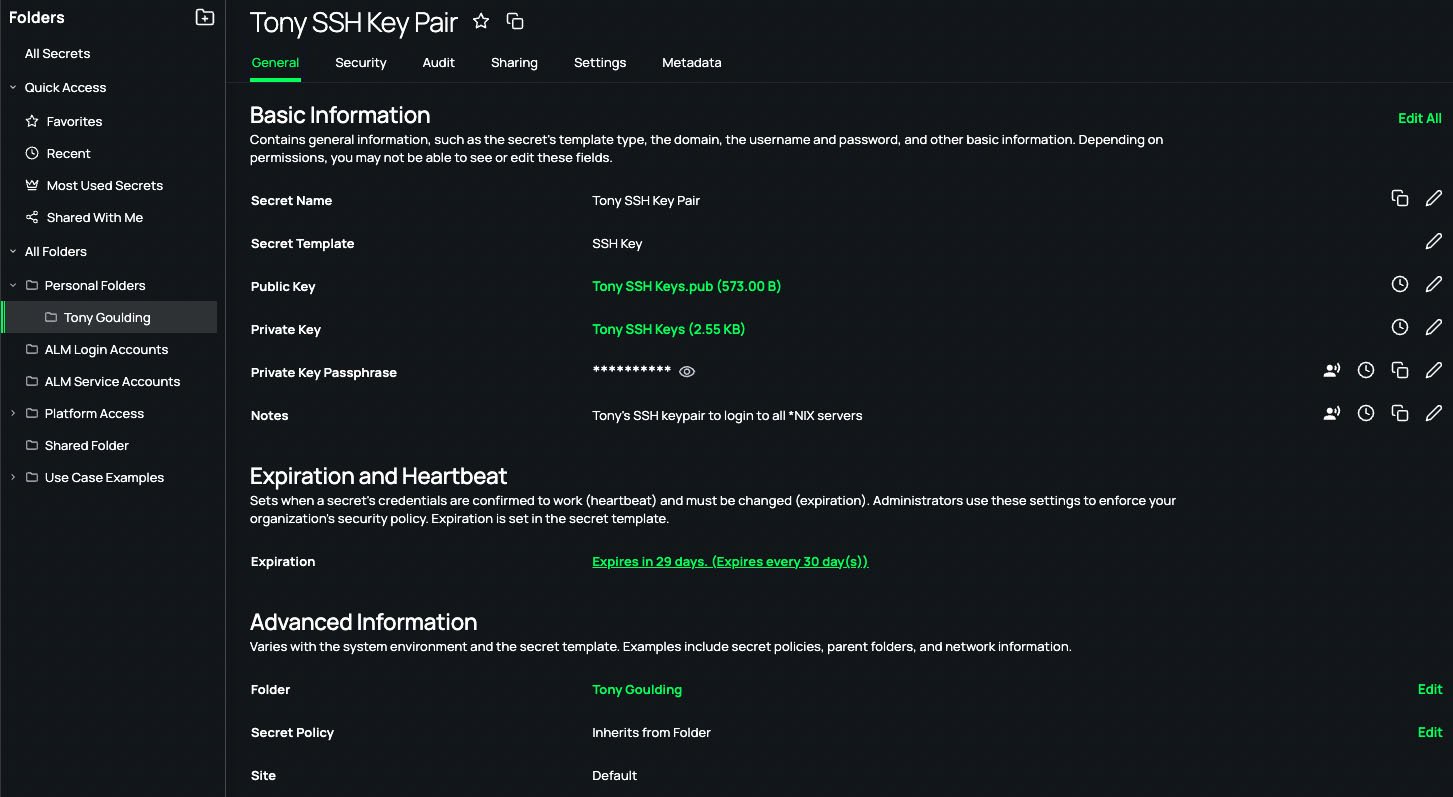This screenshot has width=1453, height=797.
Task: Copy the Secret Name value
Action: (x=1399, y=198)
